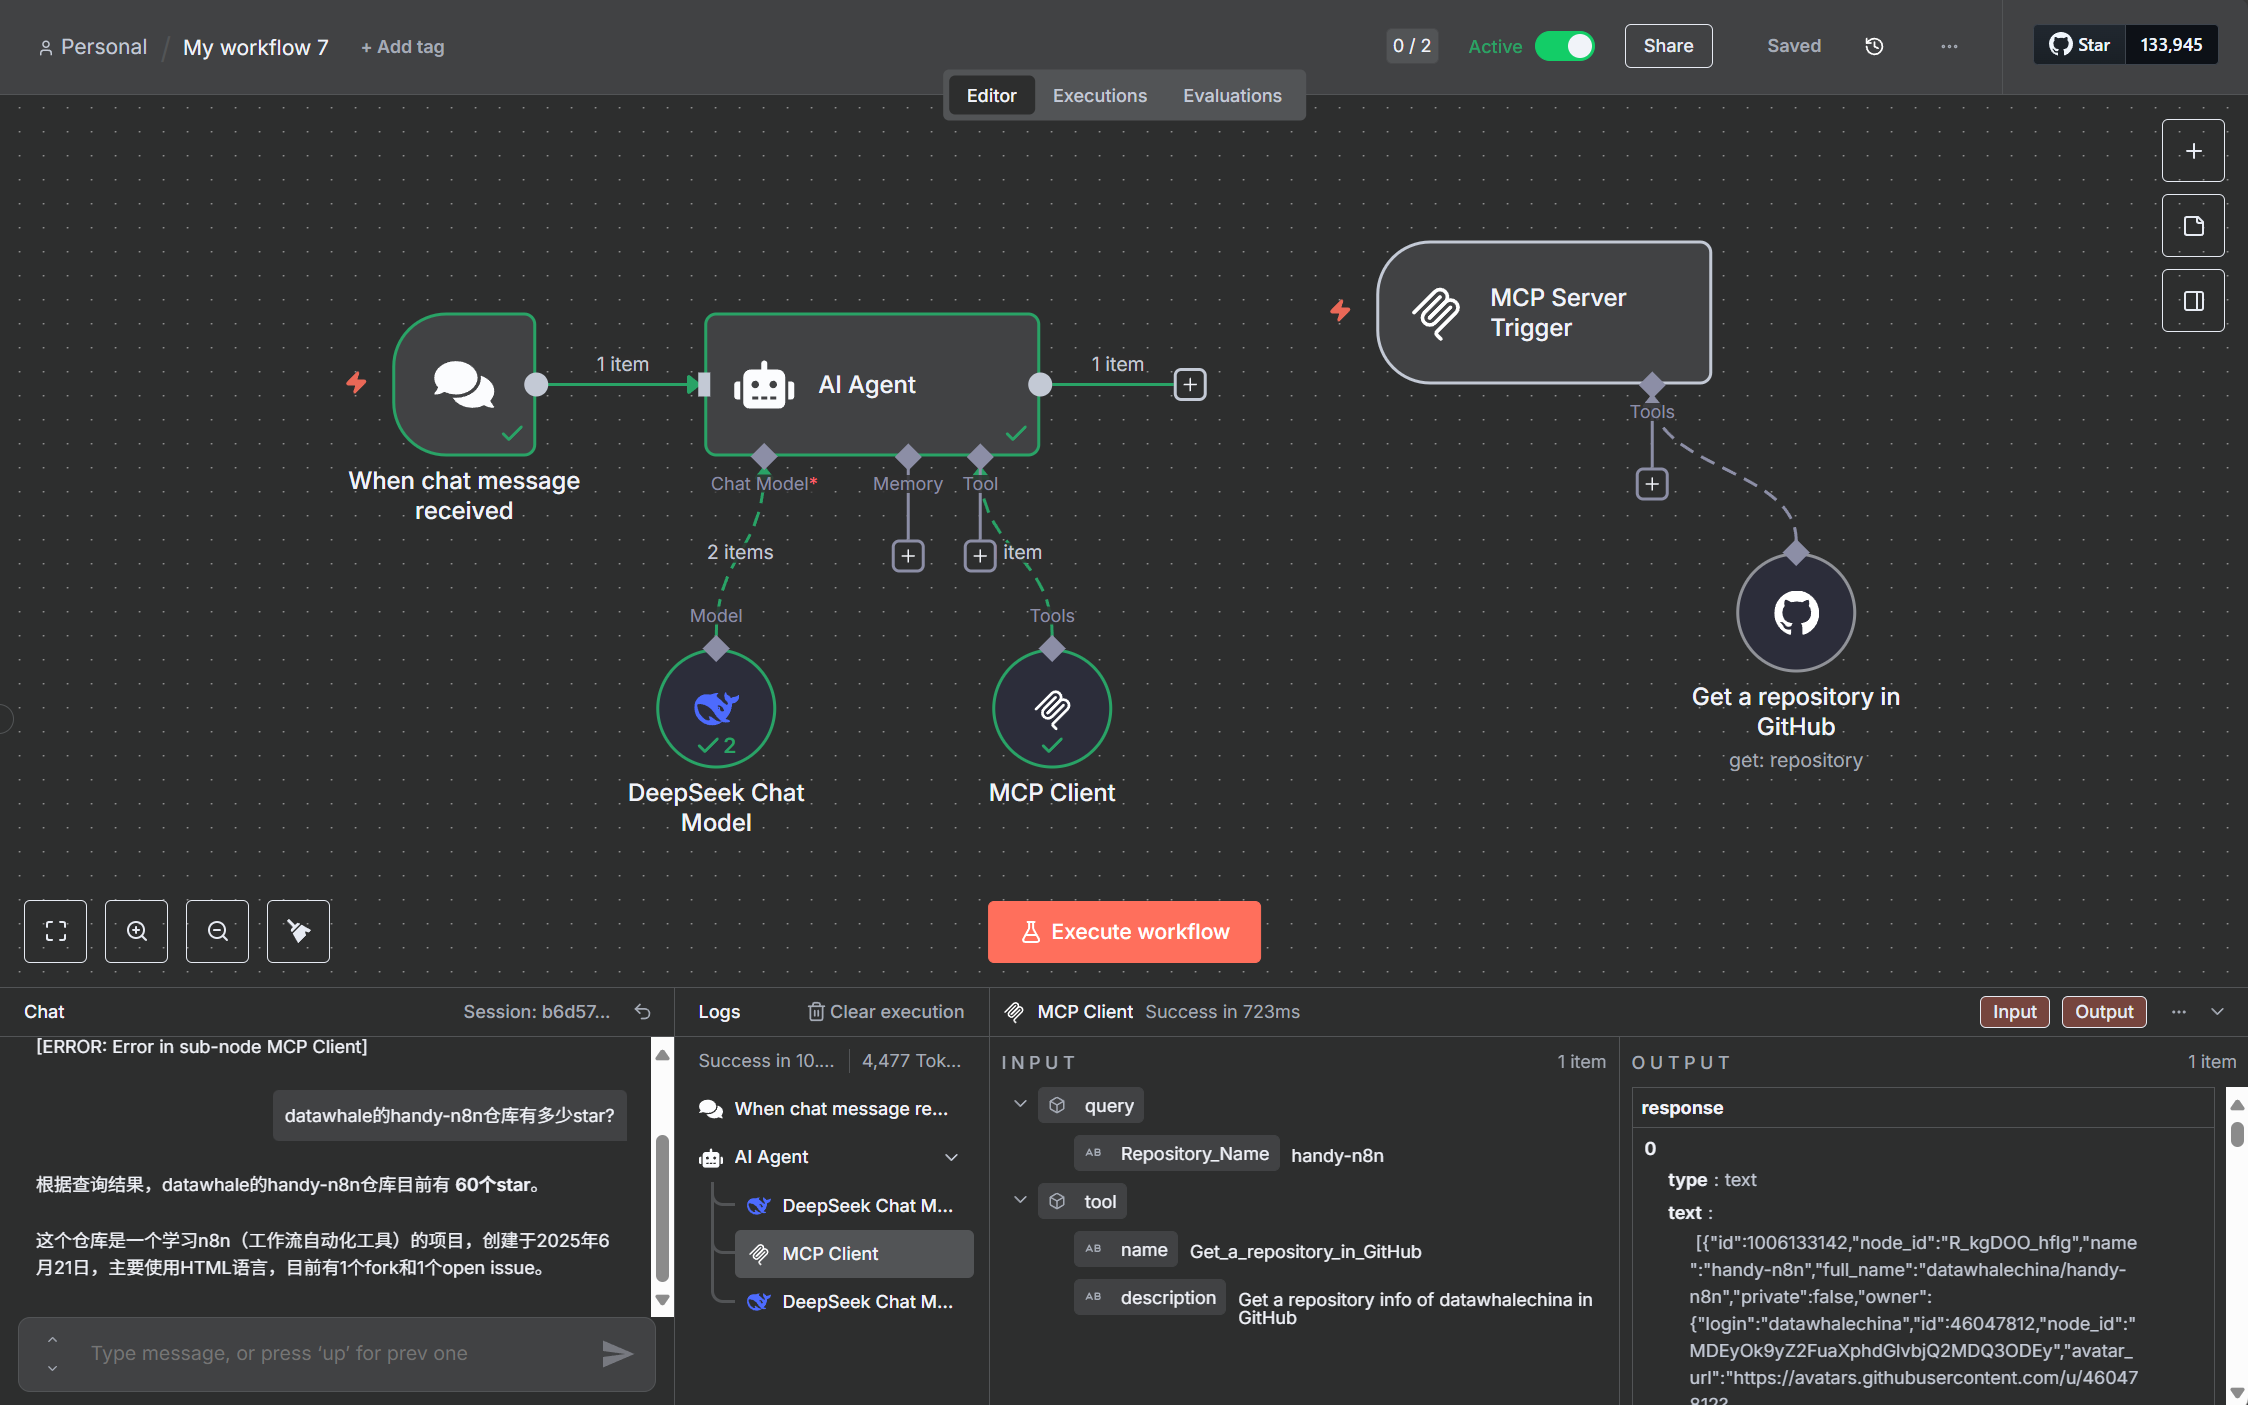
Task: Click the Share button
Action: click(x=1668, y=46)
